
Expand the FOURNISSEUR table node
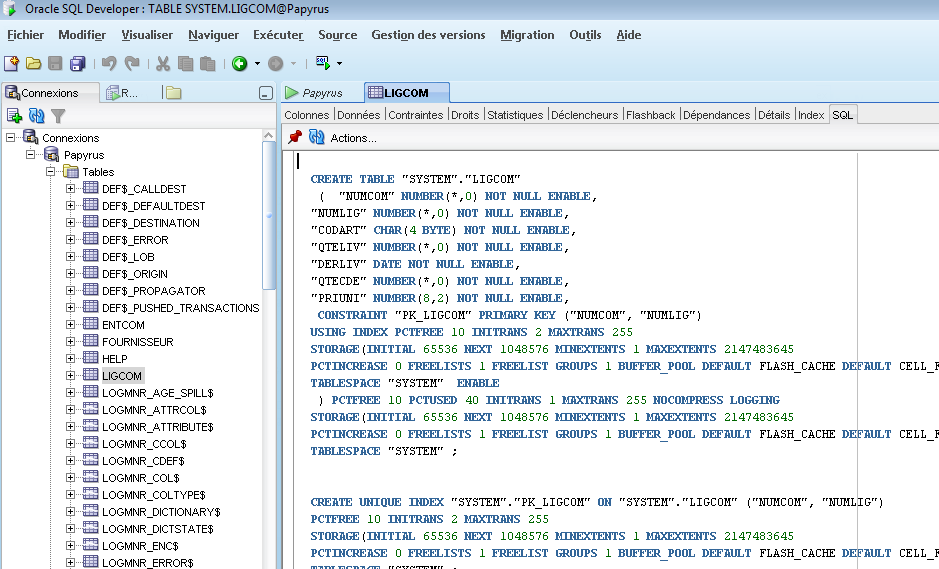tap(71, 342)
